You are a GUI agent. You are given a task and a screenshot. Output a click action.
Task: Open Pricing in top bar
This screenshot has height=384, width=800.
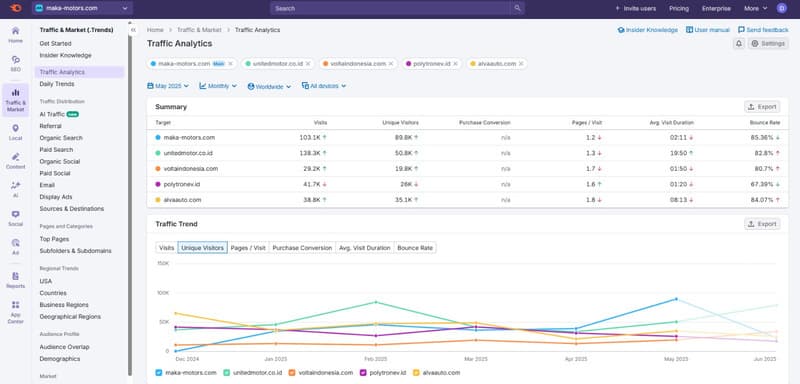679,8
